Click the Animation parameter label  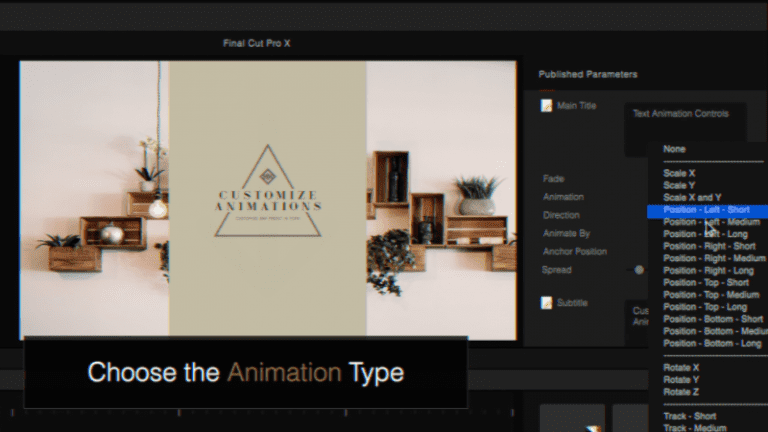pos(563,197)
